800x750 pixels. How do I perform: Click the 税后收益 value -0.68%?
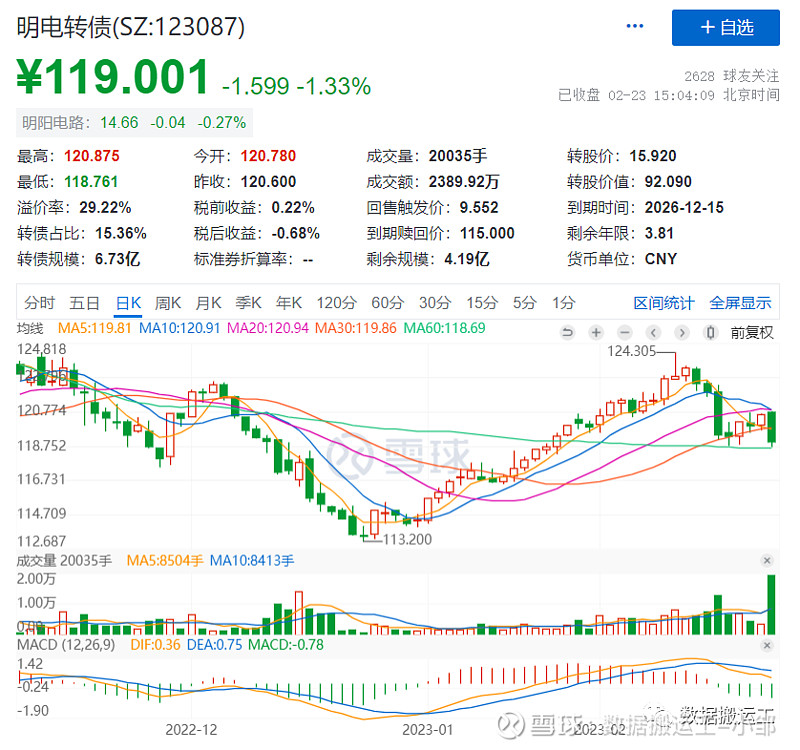click(x=295, y=234)
